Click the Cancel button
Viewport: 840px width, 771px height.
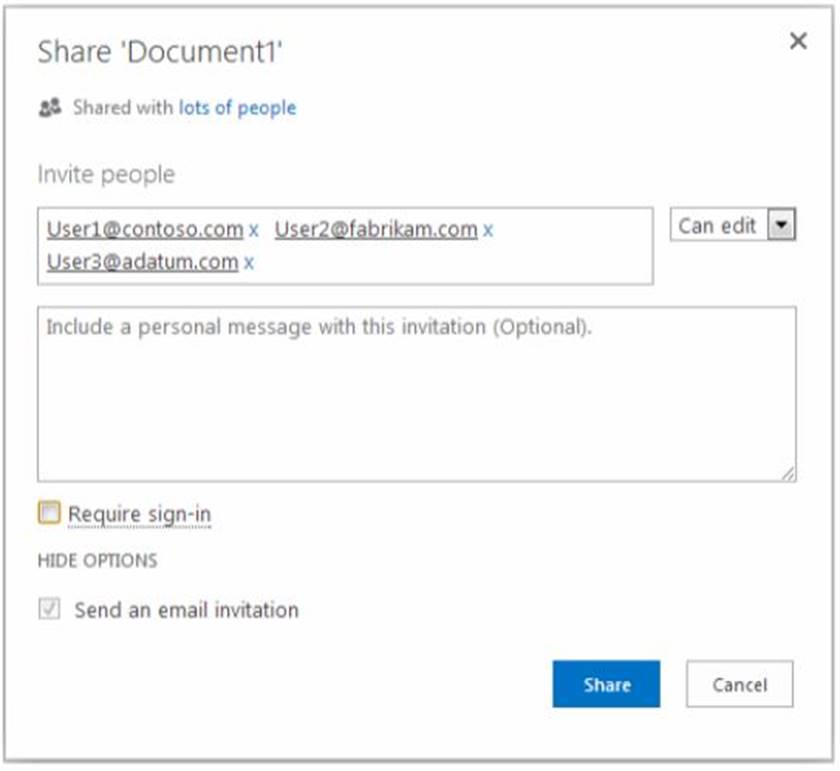(739, 685)
